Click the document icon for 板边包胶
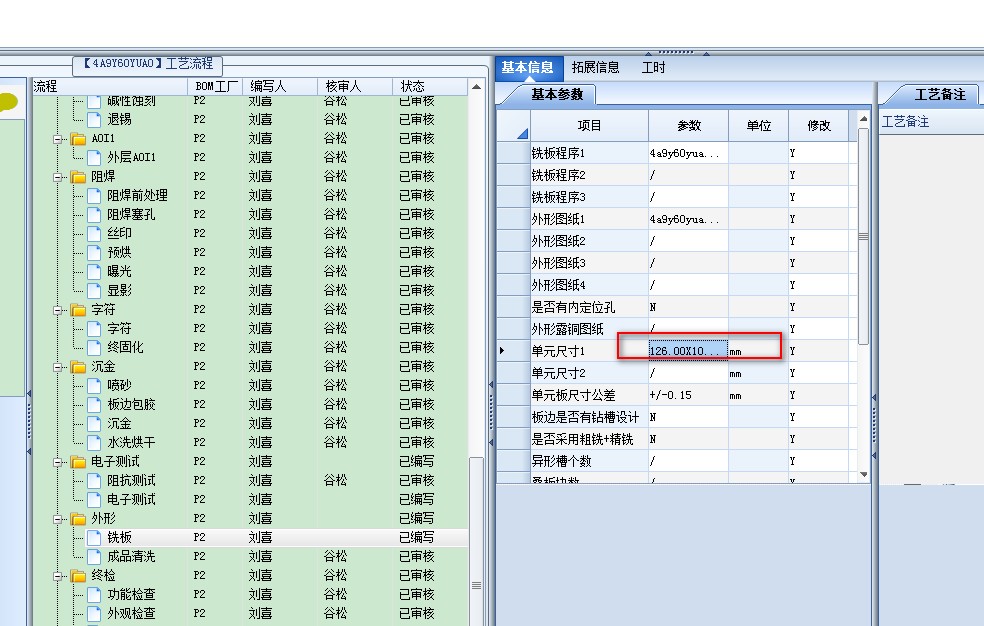The height and width of the screenshot is (626, 984). (94, 405)
